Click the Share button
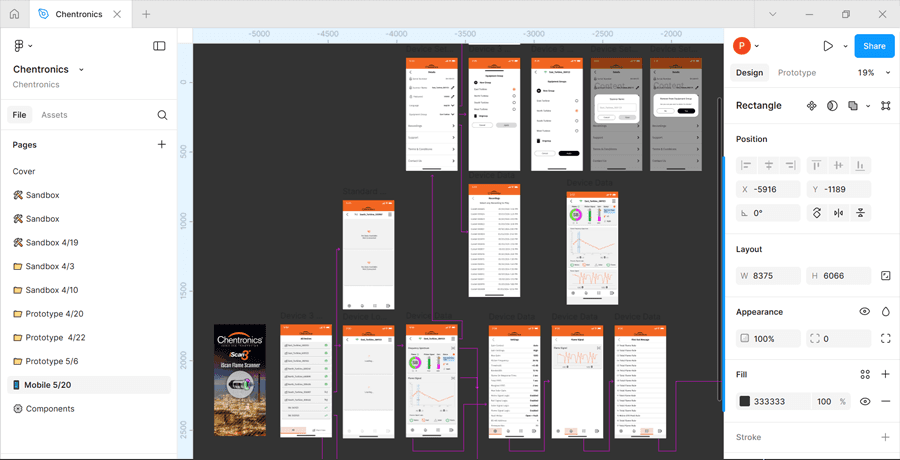Image resolution: width=900 pixels, height=460 pixels. [874, 46]
